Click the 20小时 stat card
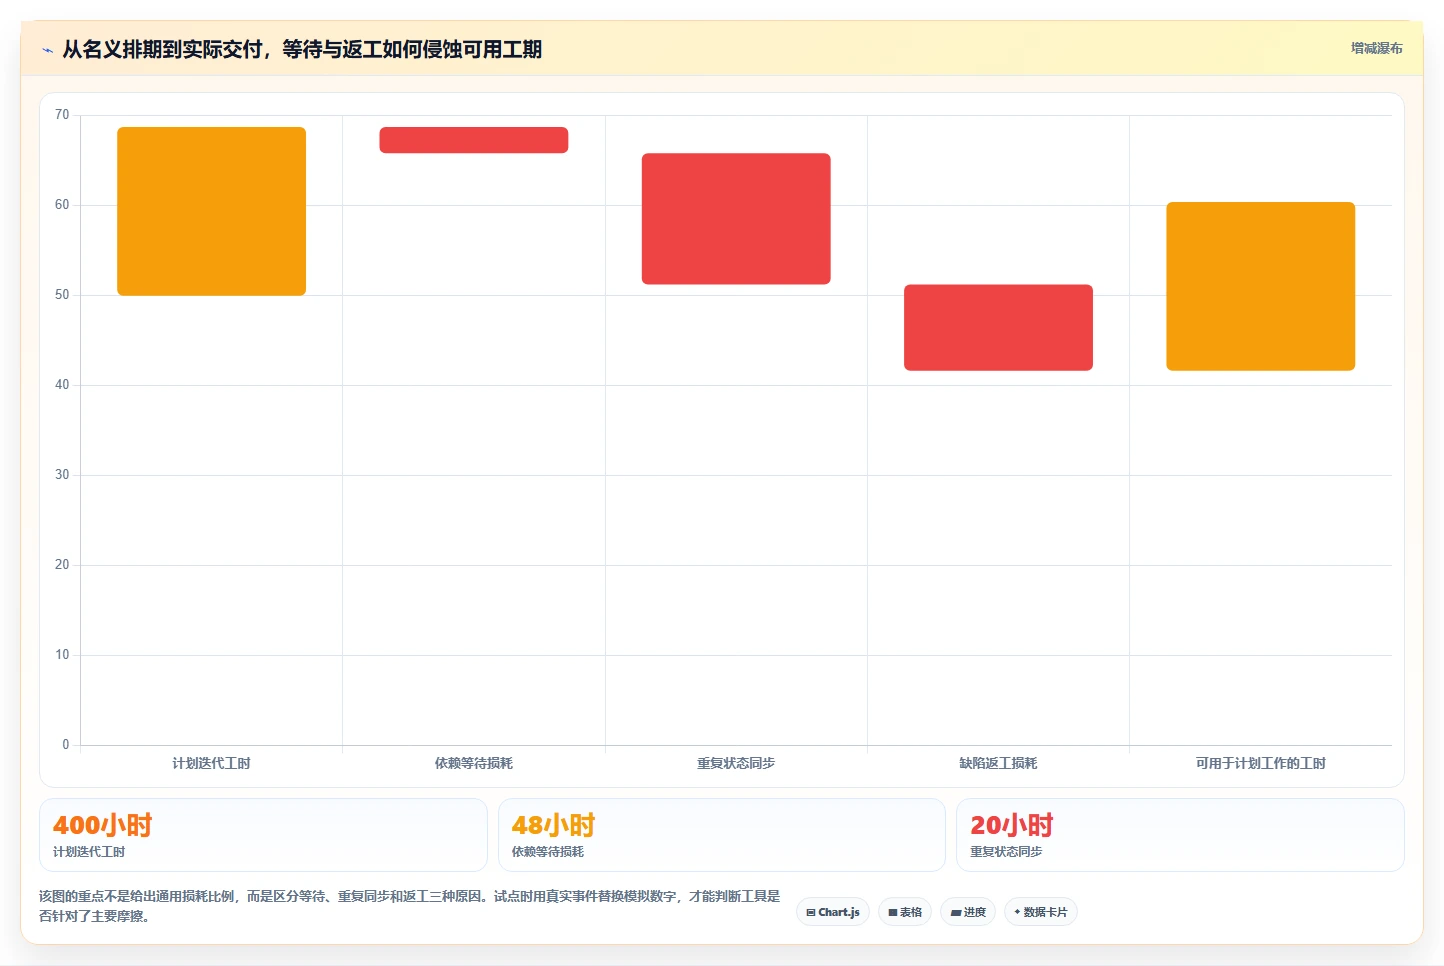1444x966 pixels. 1180,835
